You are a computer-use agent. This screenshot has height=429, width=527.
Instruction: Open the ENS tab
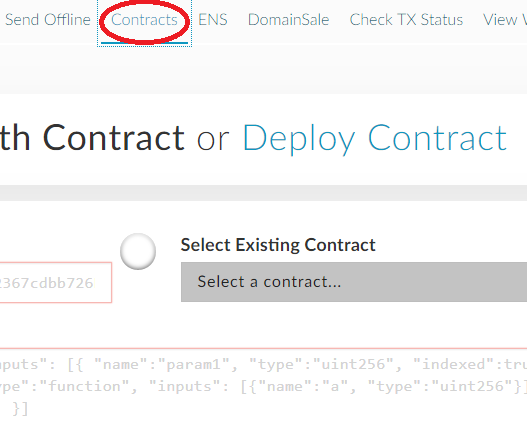click(213, 20)
